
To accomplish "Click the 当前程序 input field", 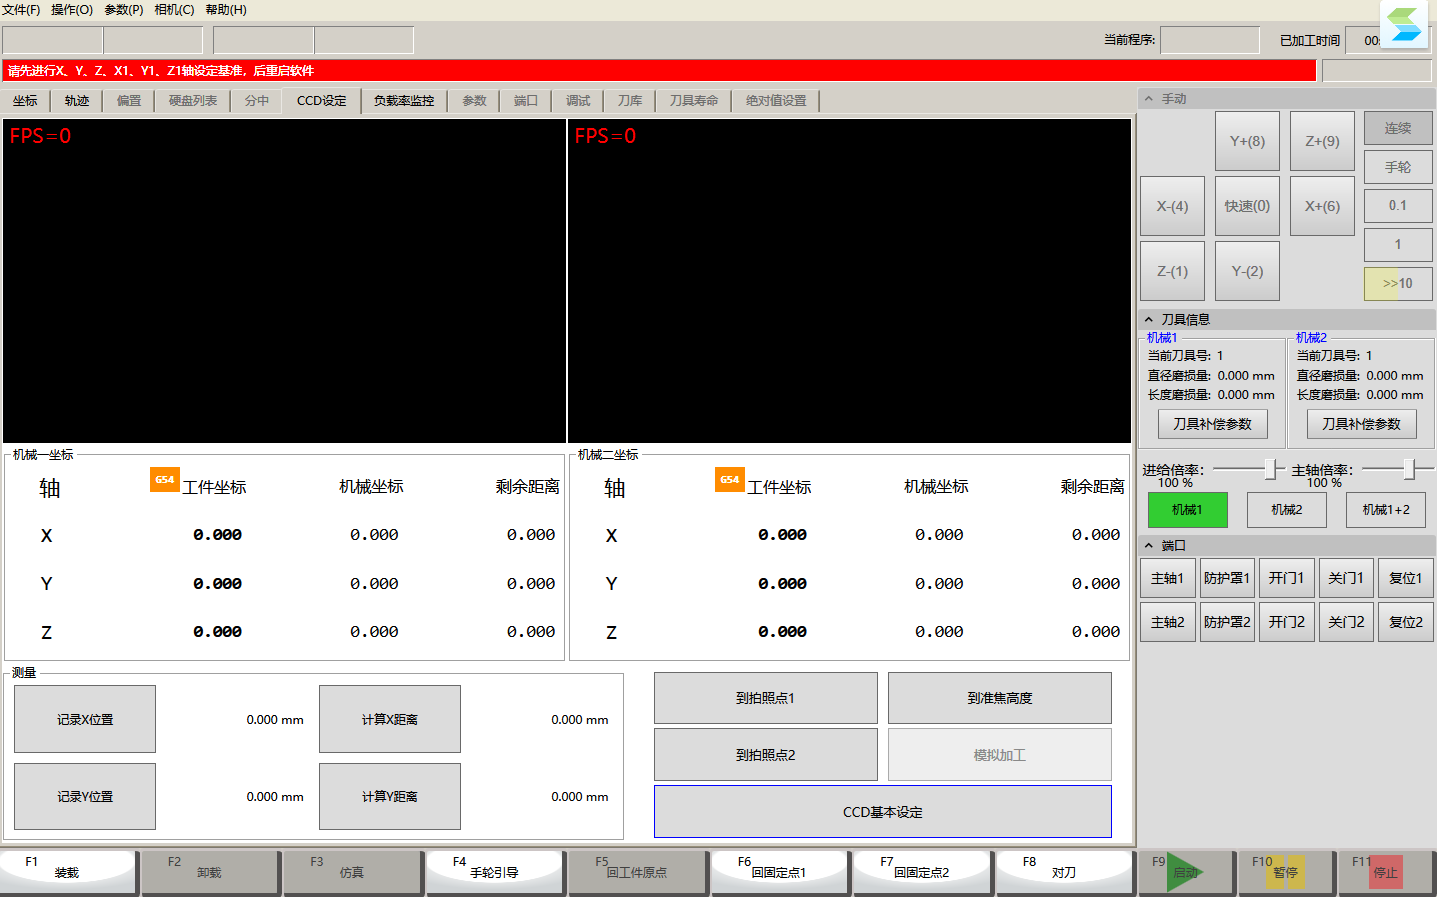I will pyautogui.click(x=1210, y=40).
